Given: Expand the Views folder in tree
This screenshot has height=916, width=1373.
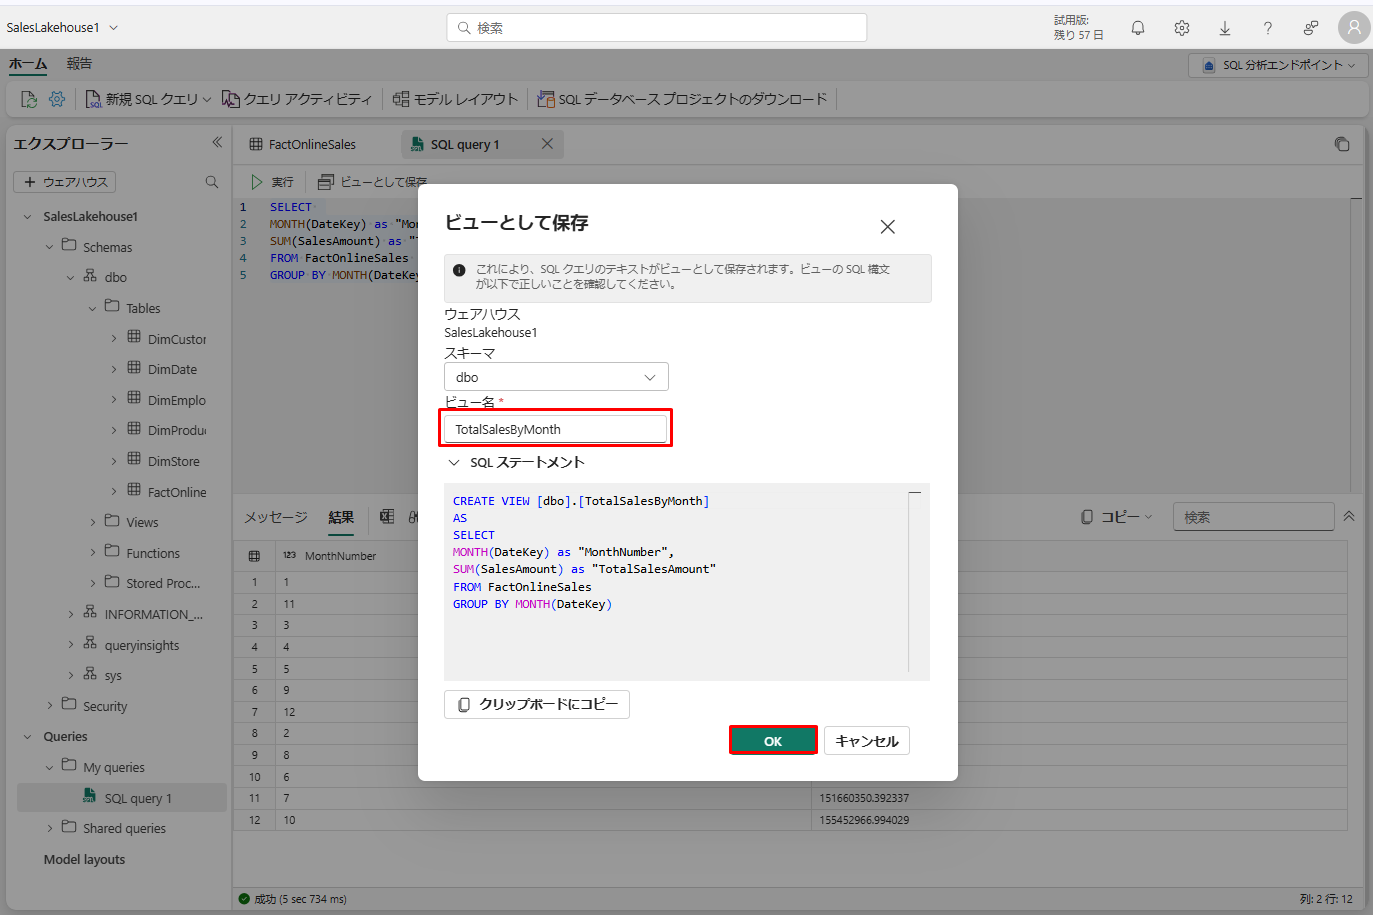Looking at the screenshot, I should 94,522.
